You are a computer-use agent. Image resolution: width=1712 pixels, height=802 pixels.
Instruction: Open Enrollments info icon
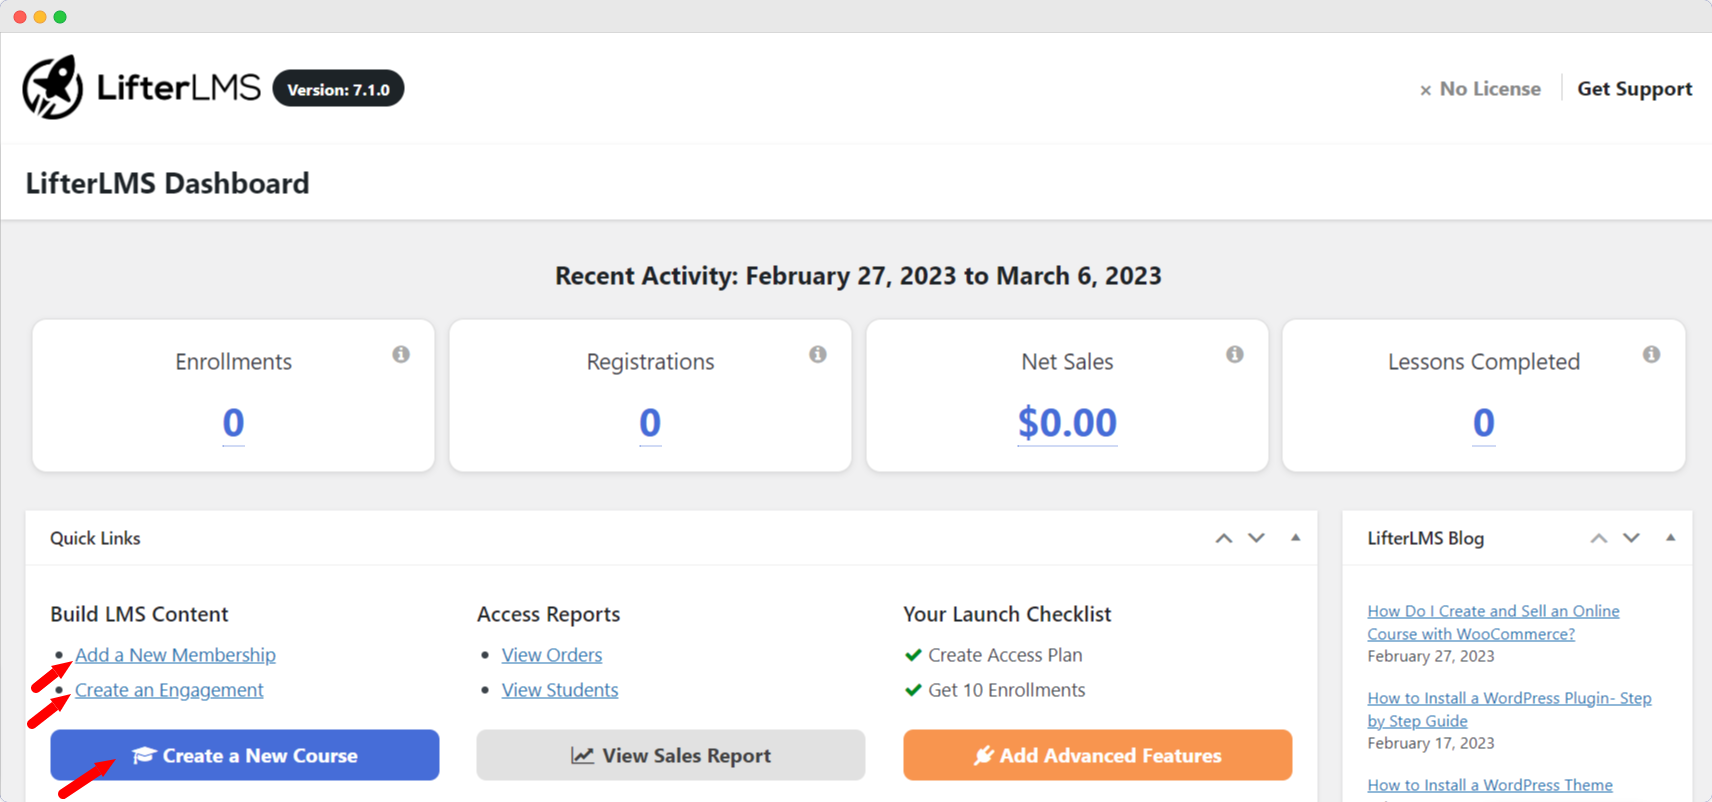point(401,354)
